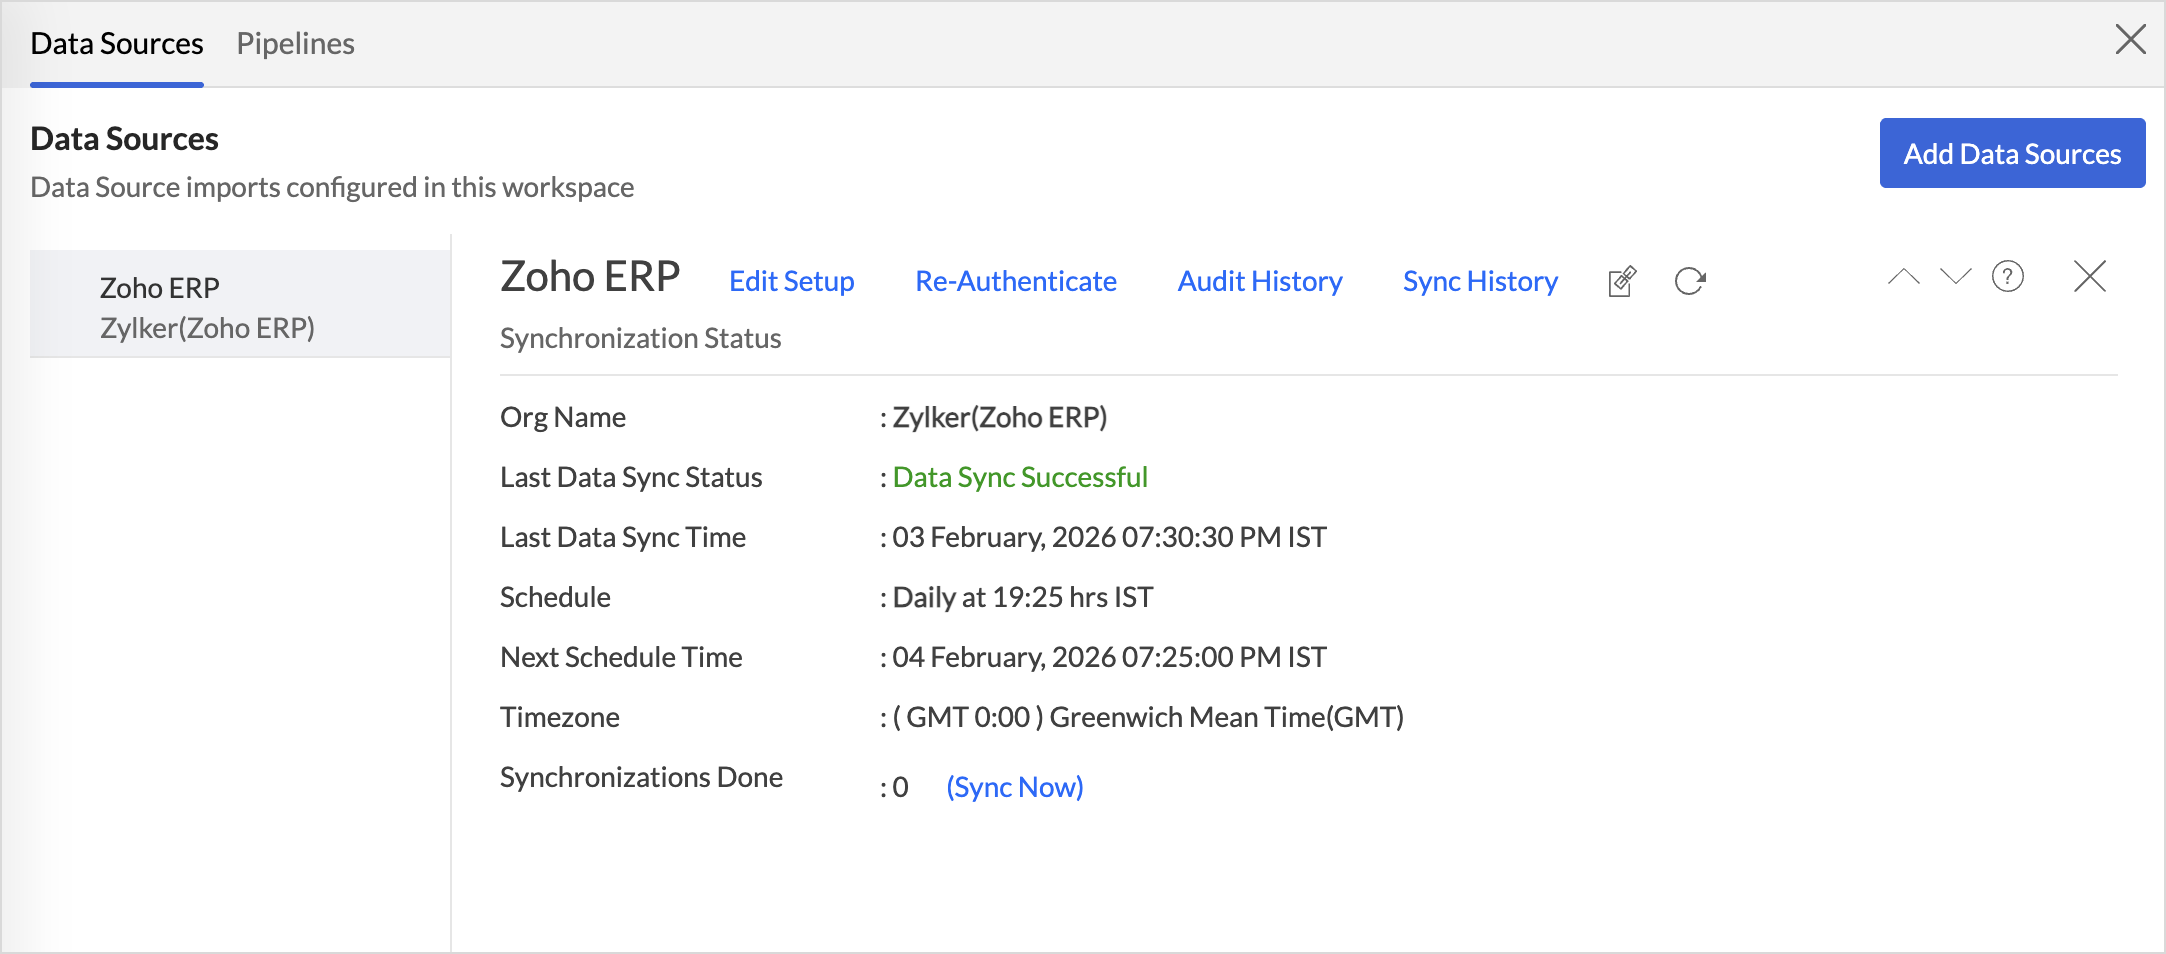This screenshot has height=954, width=2166.
Task: Go to previous data source with up chevron
Action: [1903, 277]
